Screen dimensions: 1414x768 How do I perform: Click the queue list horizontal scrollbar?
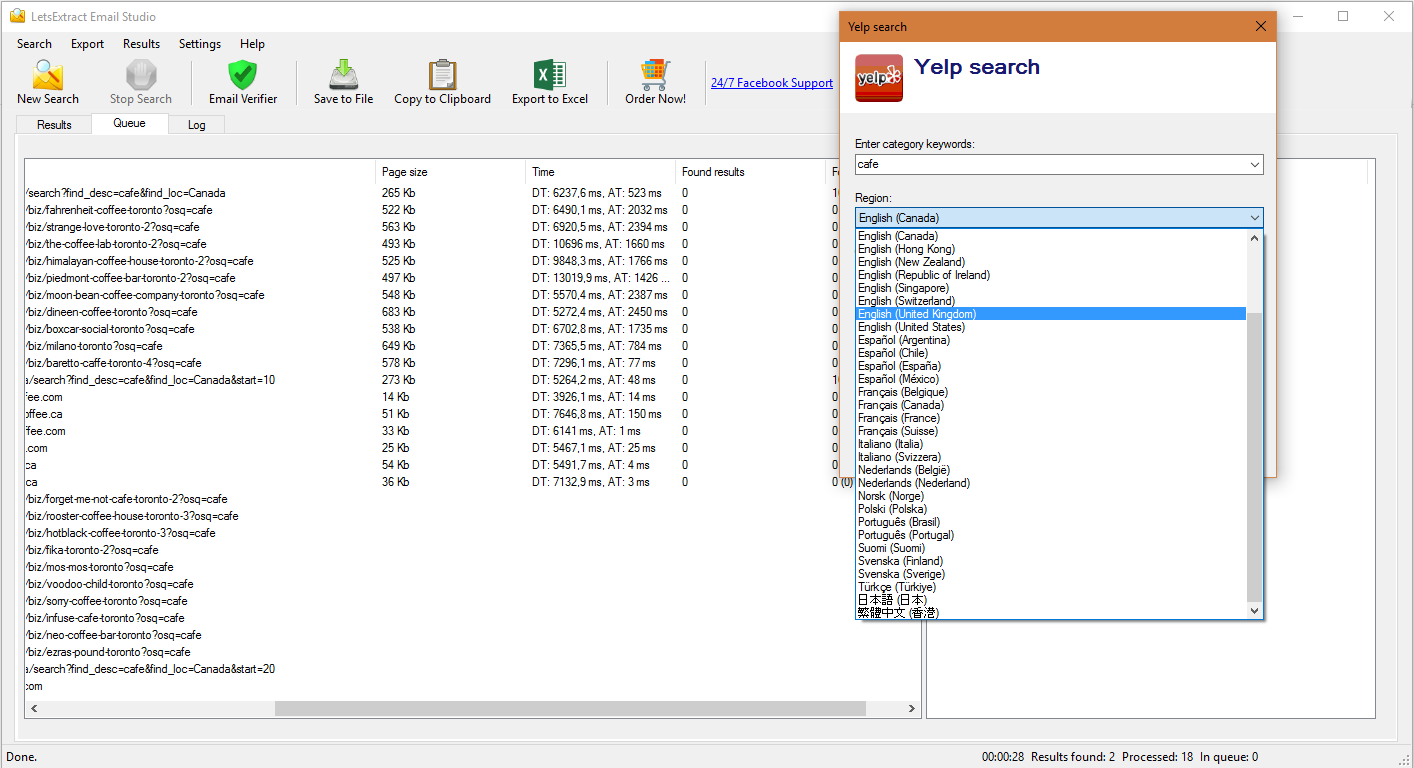tap(570, 708)
